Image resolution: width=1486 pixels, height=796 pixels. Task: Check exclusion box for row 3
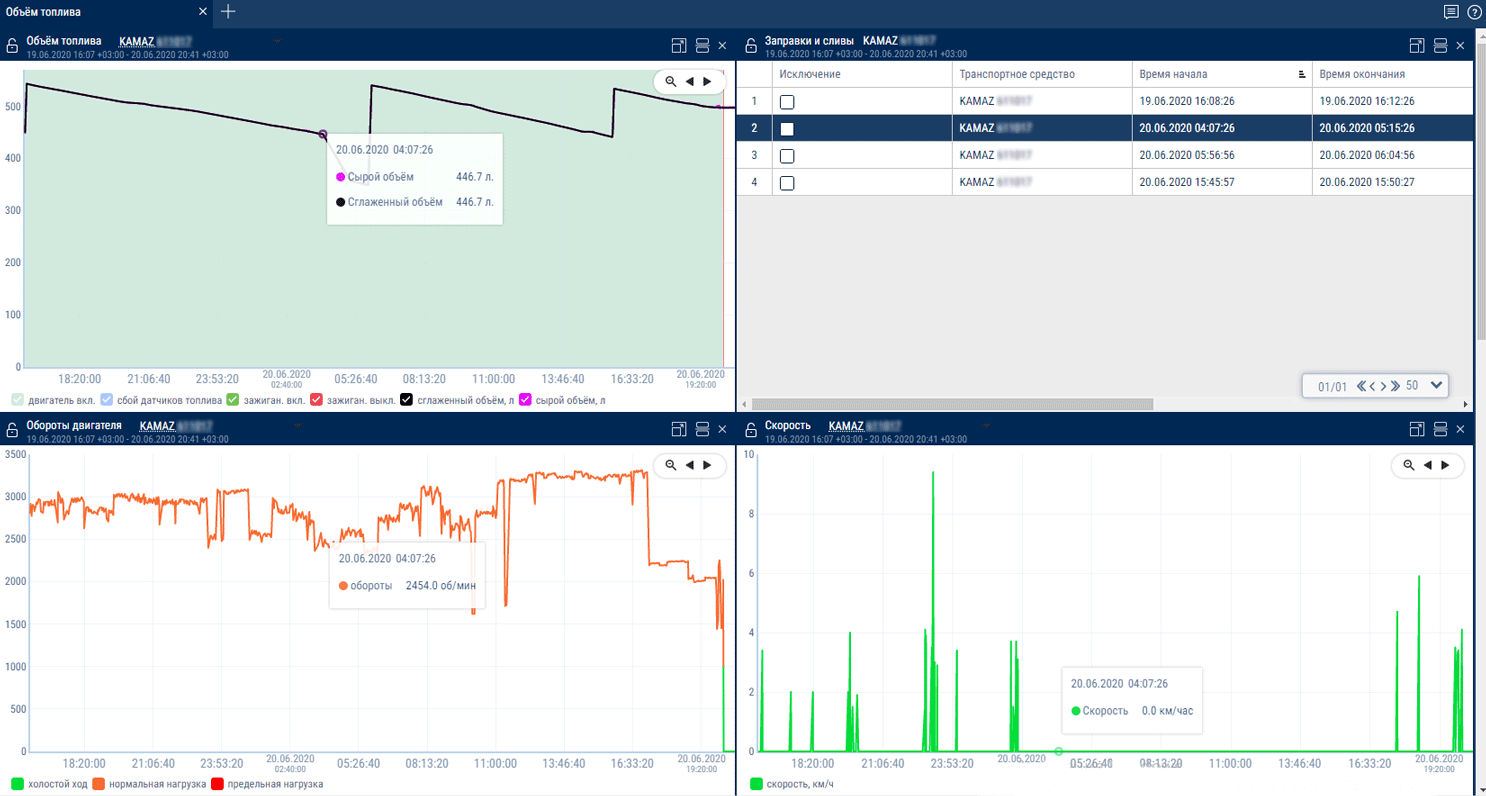point(787,156)
